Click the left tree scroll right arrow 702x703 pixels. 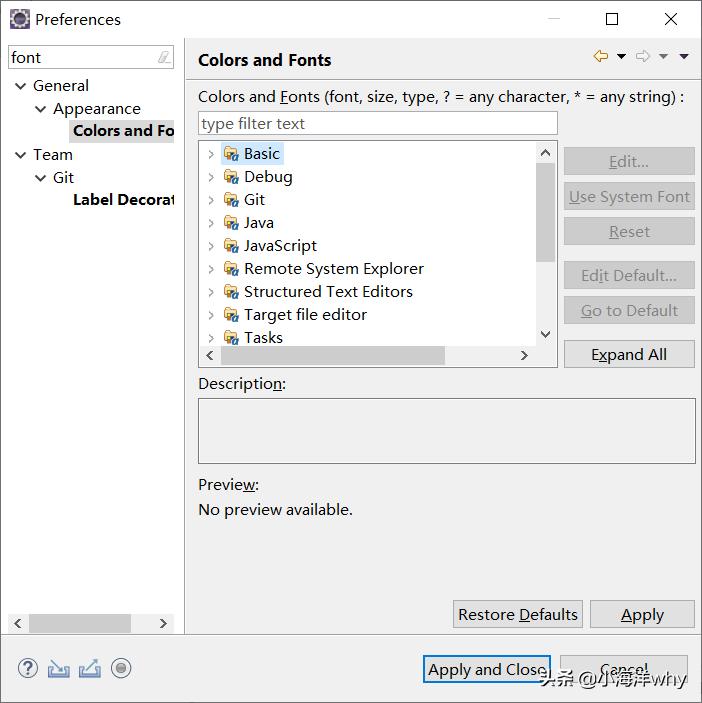coord(163,623)
